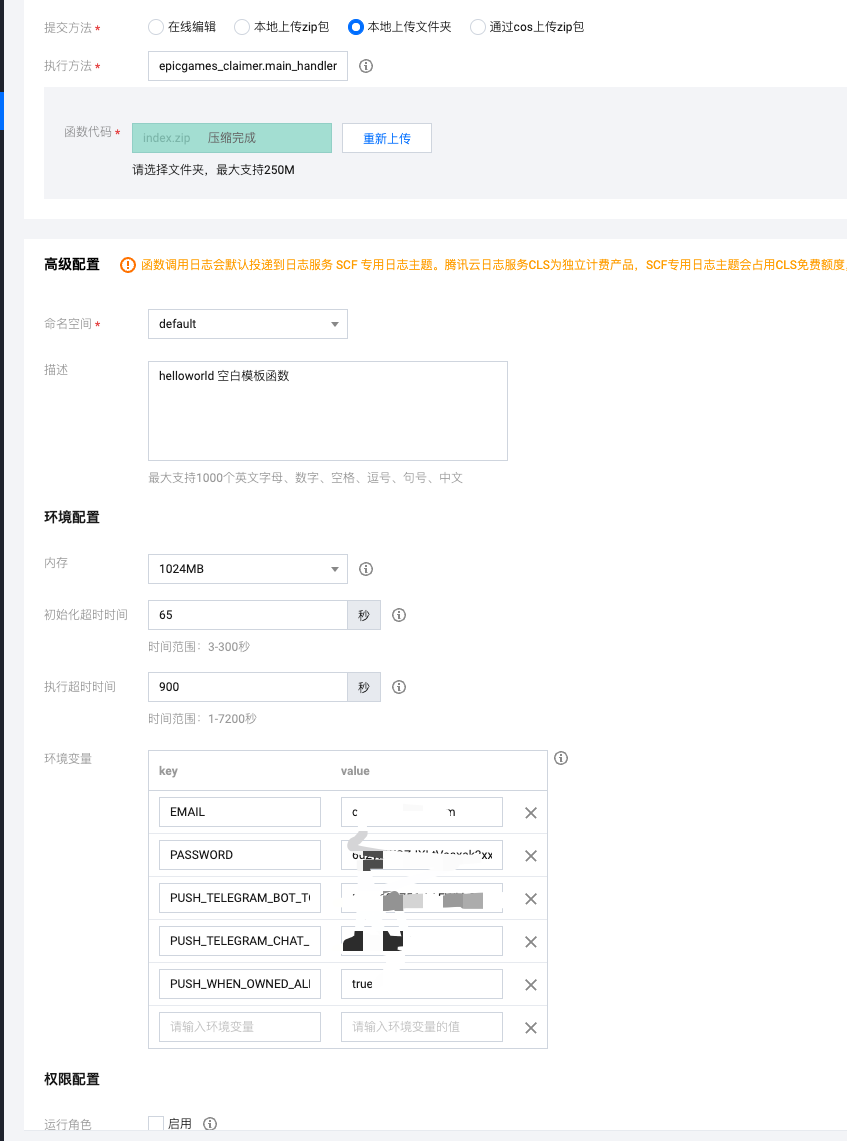Click info icon beside 执行方法 field
This screenshot has height=1141, width=847.
366,66
